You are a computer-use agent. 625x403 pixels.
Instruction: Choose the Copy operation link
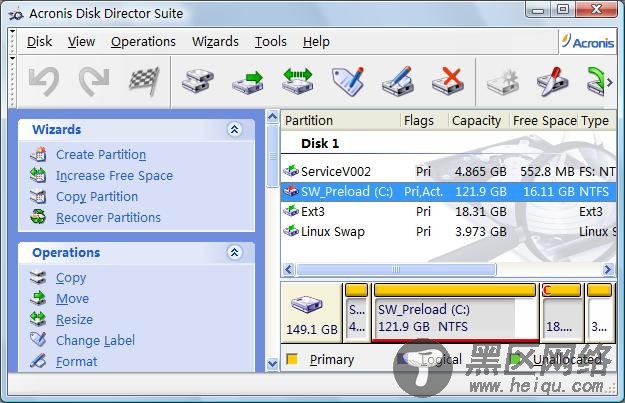coord(71,277)
